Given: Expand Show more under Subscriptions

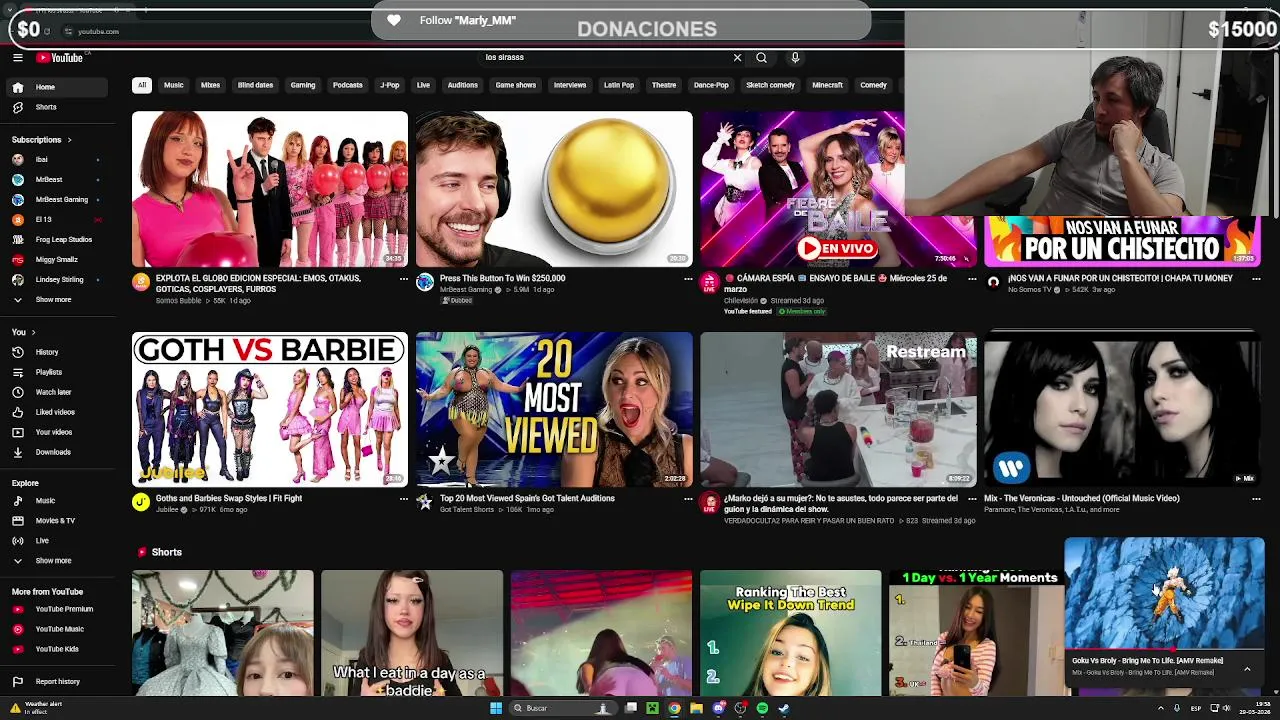Looking at the screenshot, I should (55, 299).
